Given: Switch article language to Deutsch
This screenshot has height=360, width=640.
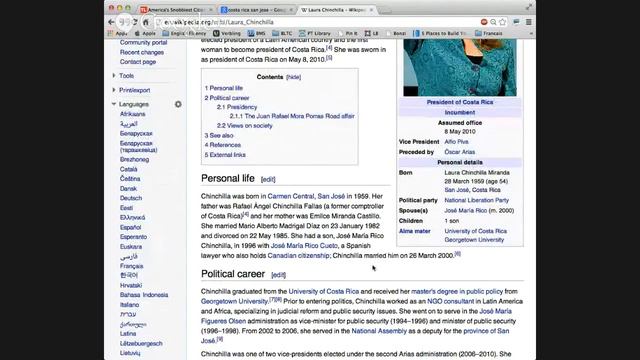Looking at the screenshot, I should click(131, 198).
